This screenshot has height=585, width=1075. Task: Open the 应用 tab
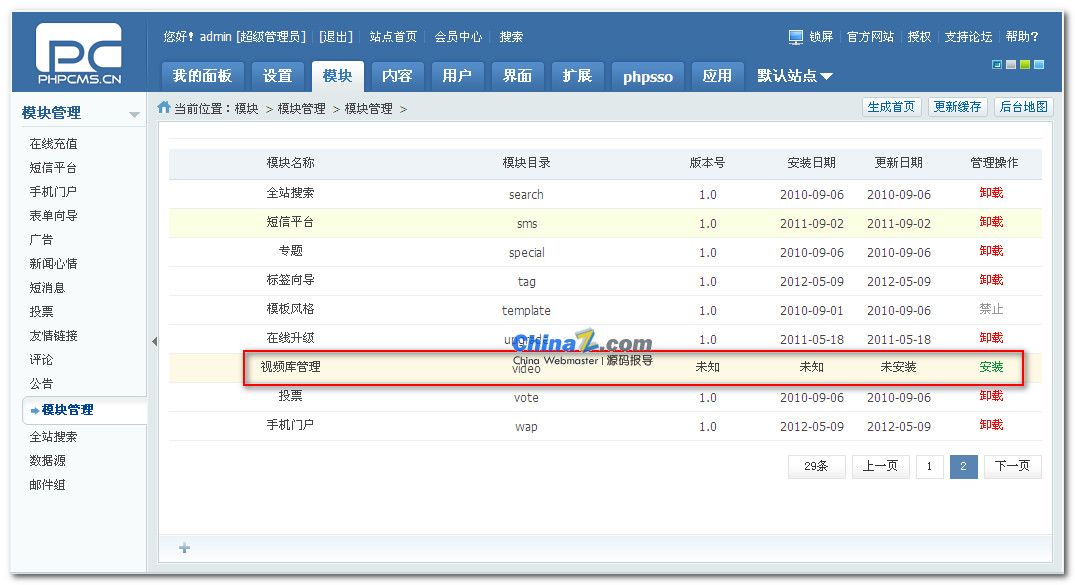[x=717, y=76]
